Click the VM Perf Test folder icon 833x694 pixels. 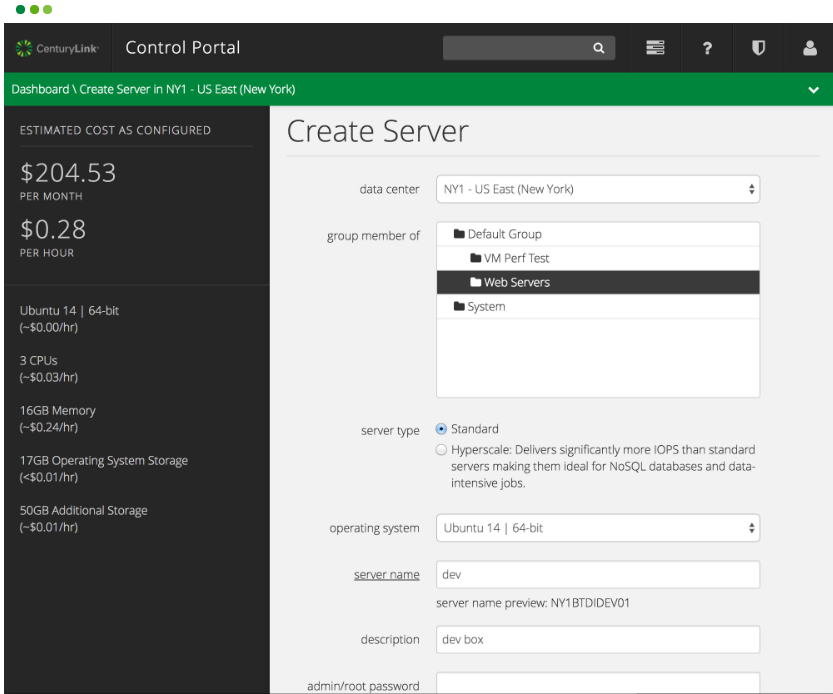tap(475, 258)
